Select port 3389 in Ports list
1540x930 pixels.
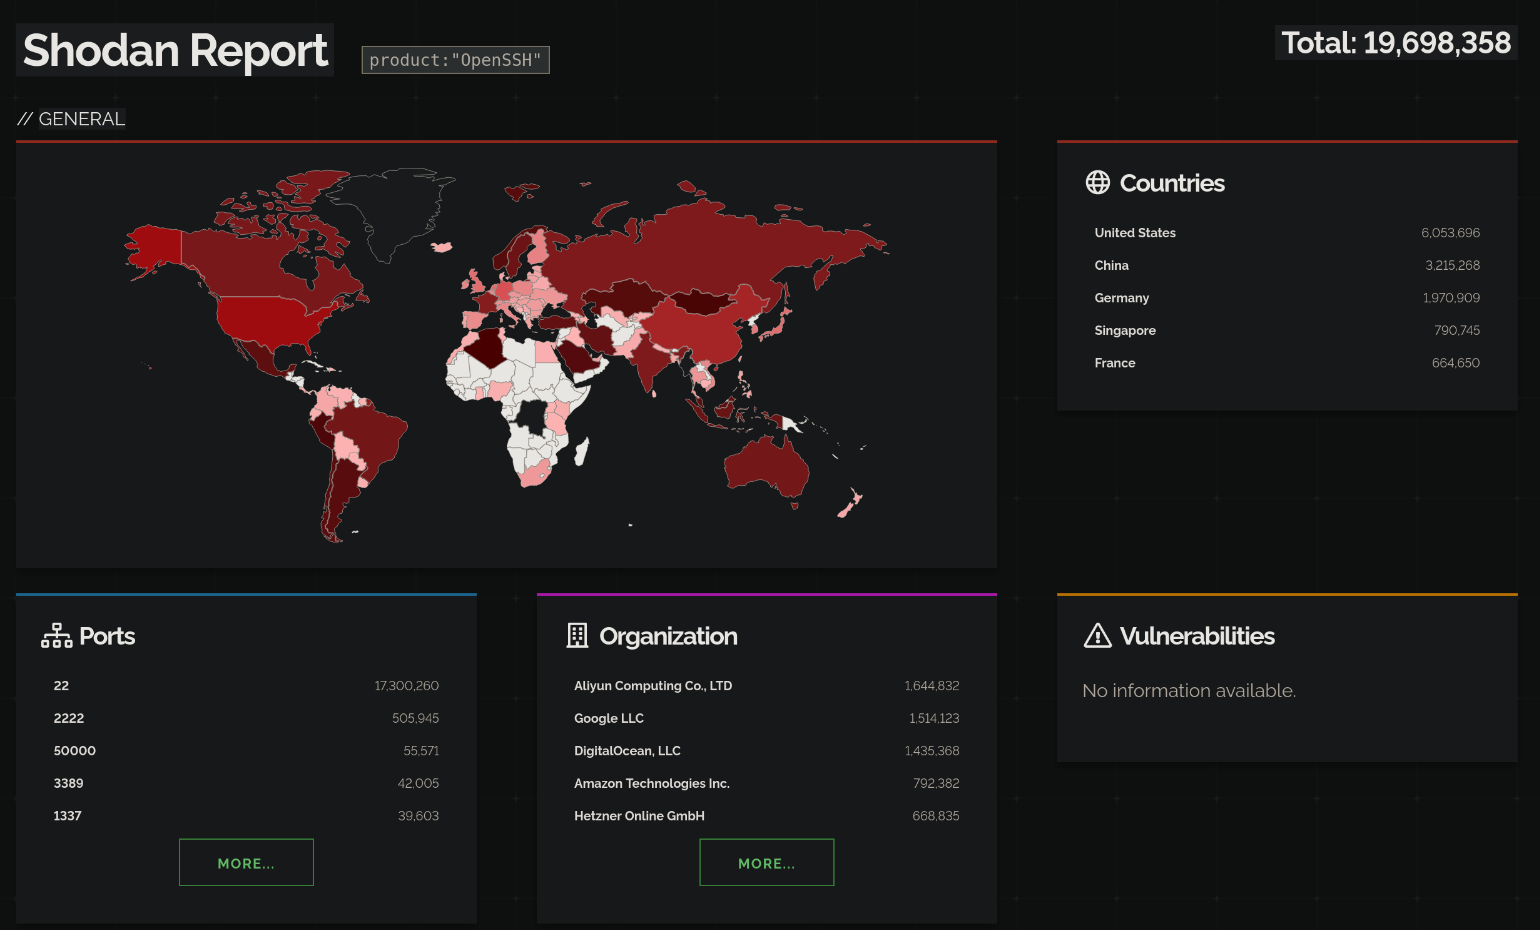68,784
